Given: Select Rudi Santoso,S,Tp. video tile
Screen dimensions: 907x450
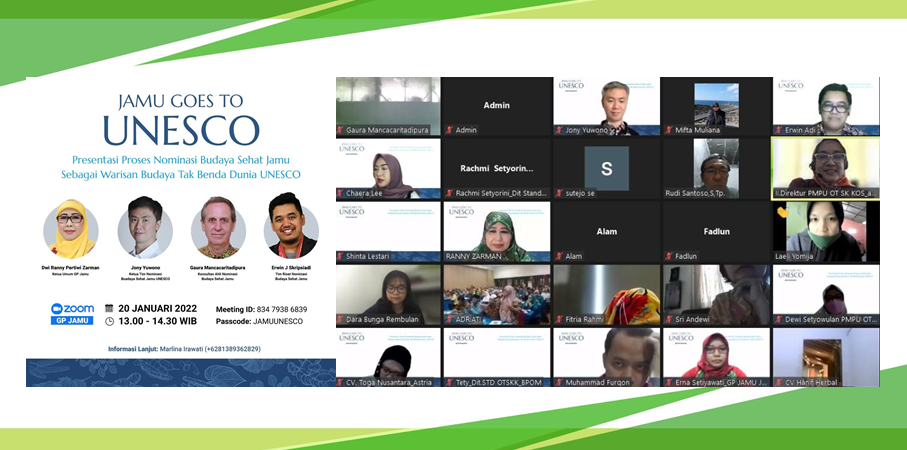Looking at the screenshot, I should [x=717, y=168].
